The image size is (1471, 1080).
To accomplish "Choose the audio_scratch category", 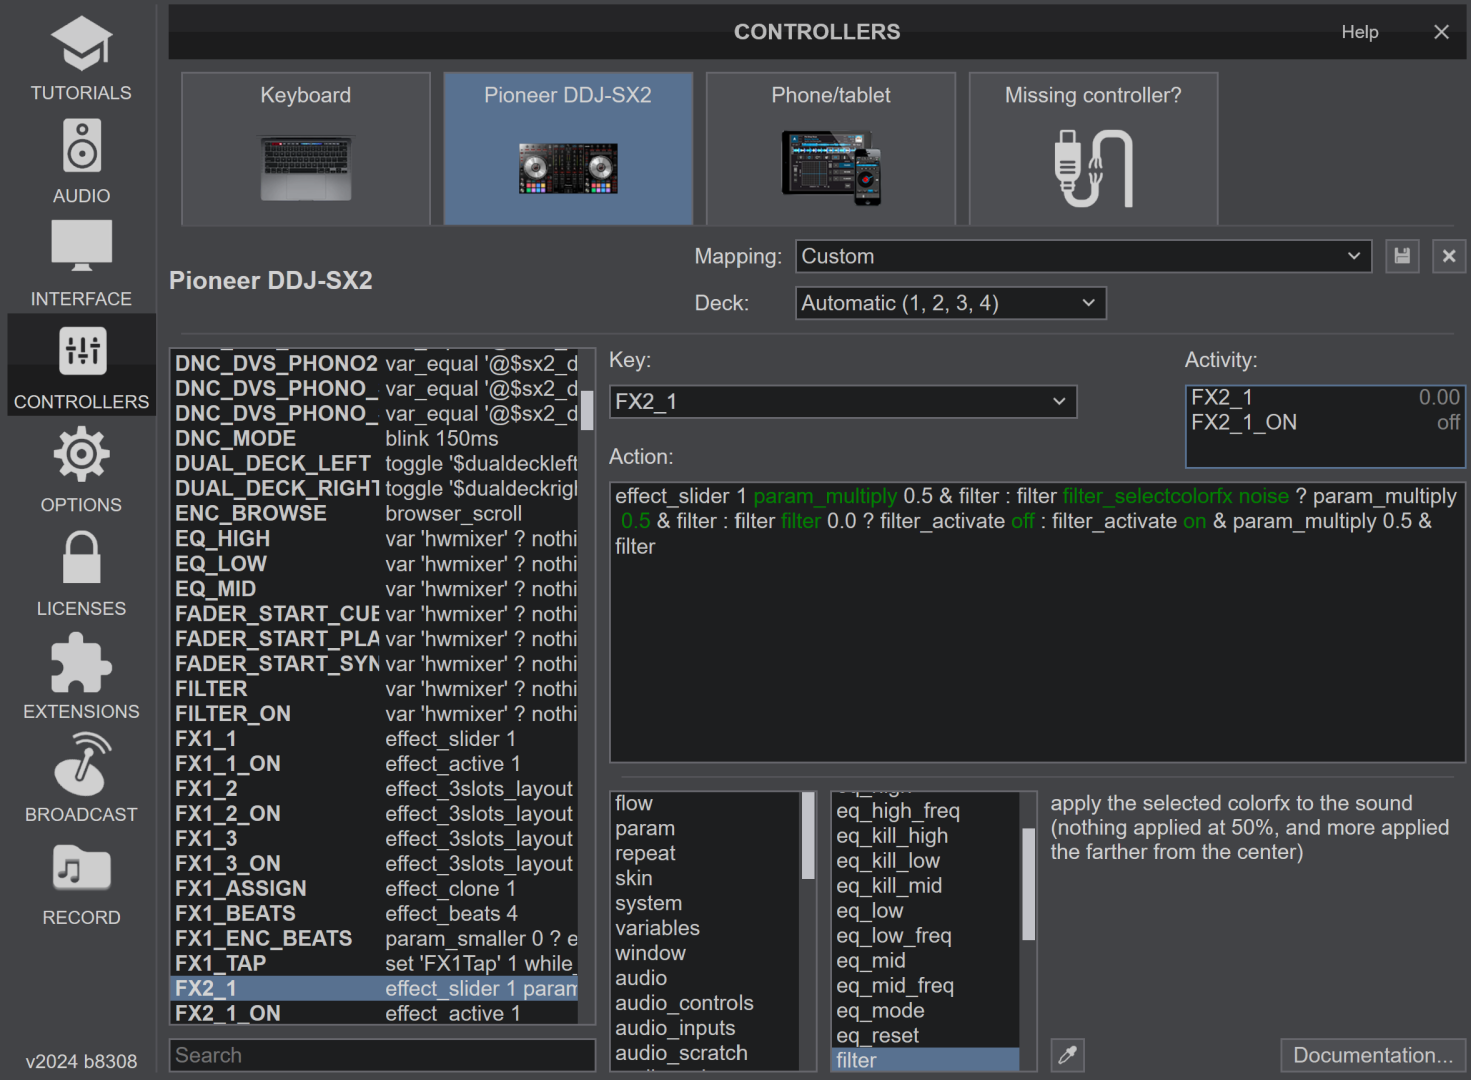I will (x=706, y=1053).
